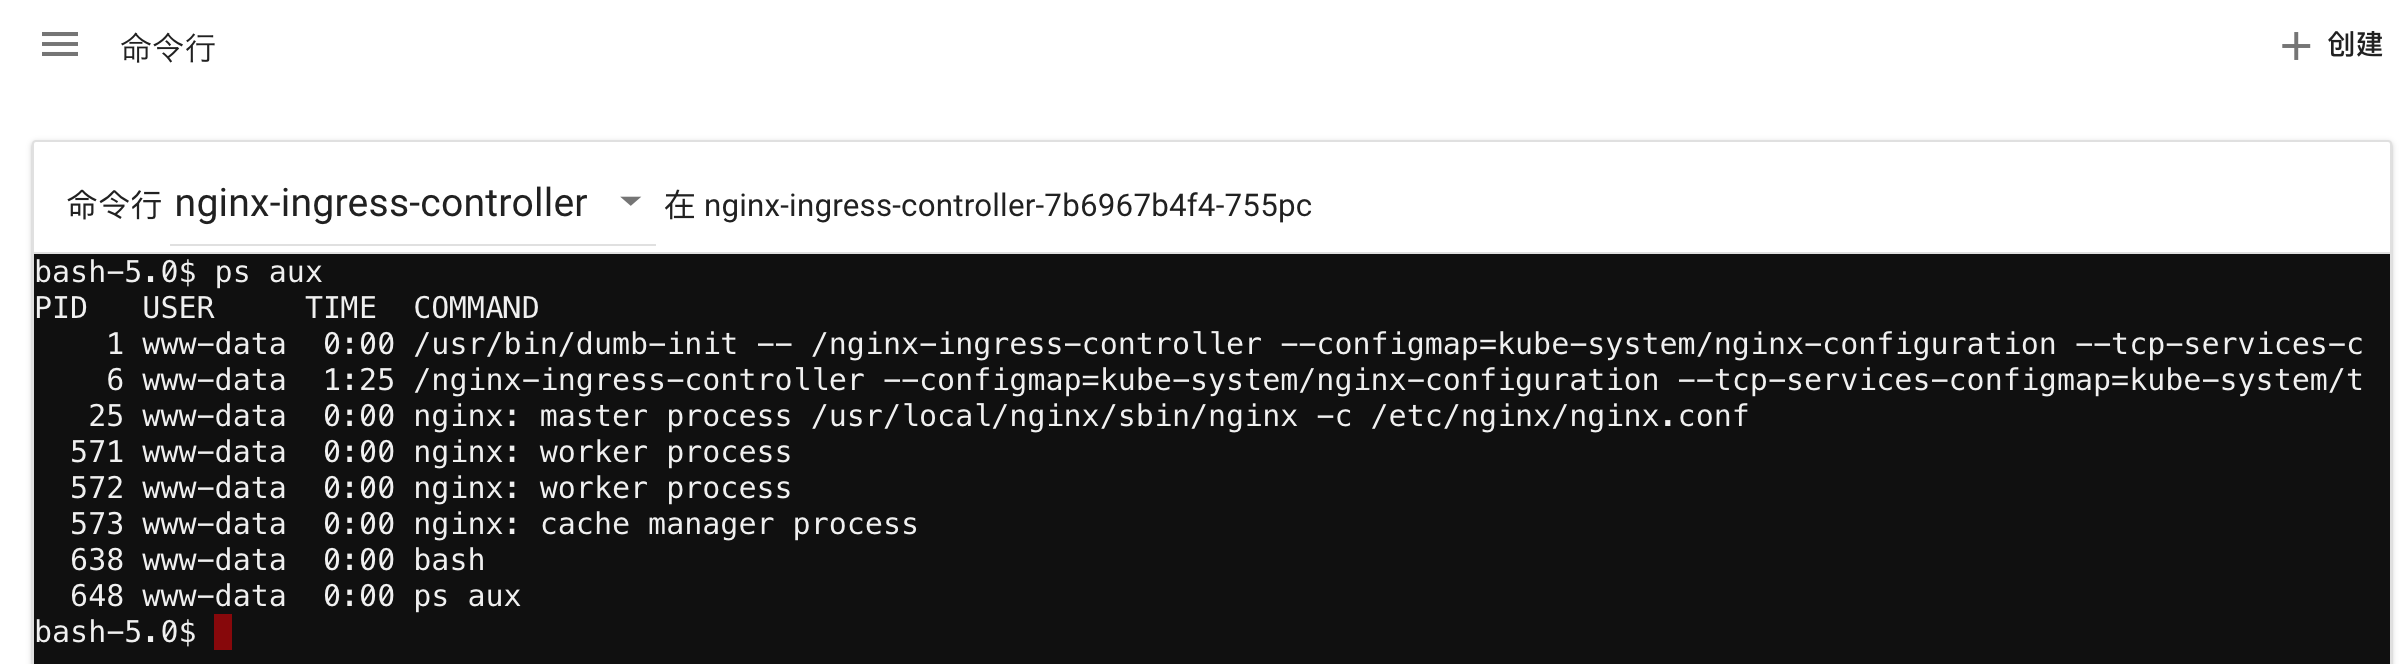Click the COMMAND header in terminal output
Viewport: 2400px width, 664px height.
[476, 308]
